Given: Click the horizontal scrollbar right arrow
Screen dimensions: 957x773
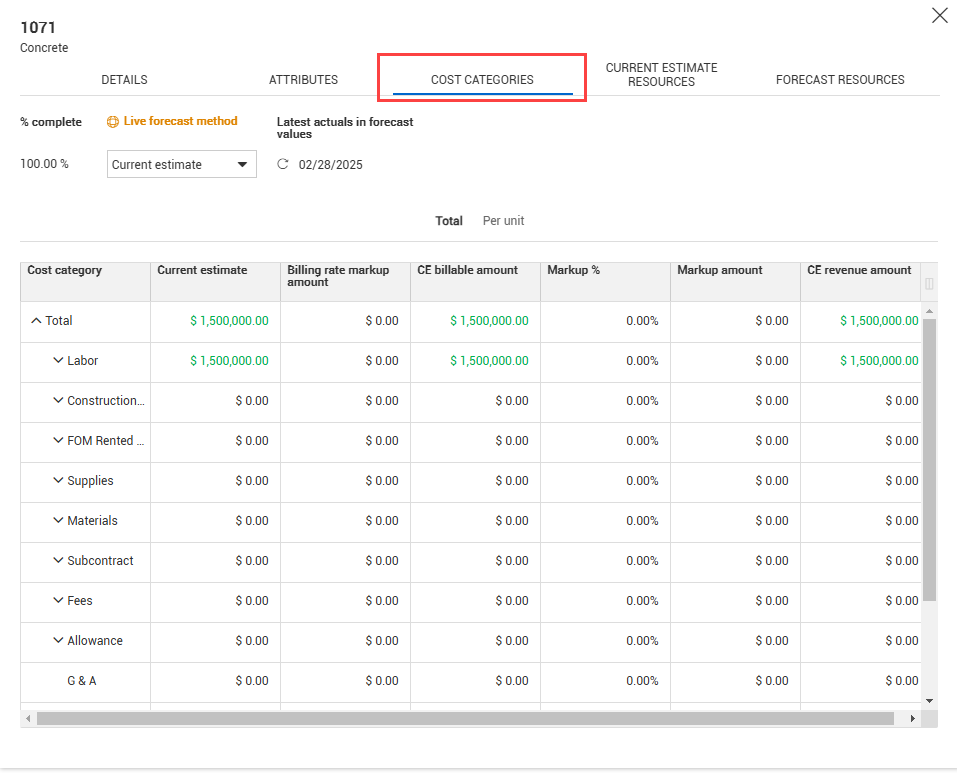Looking at the screenshot, I should 912,719.
